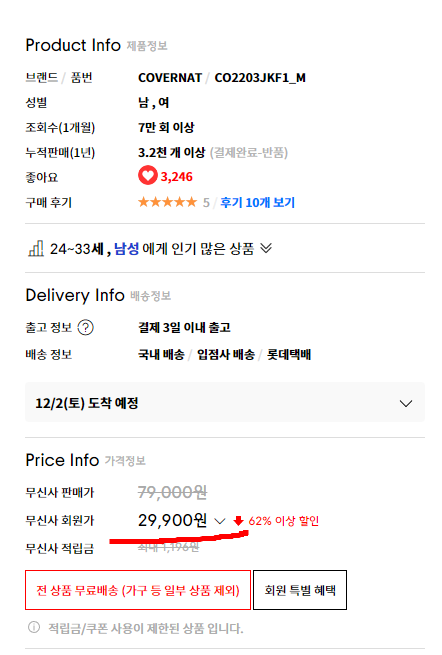Open the chevron next to 29,900원 price
Screen dimensions: 442x655
[x=219, y=521]
